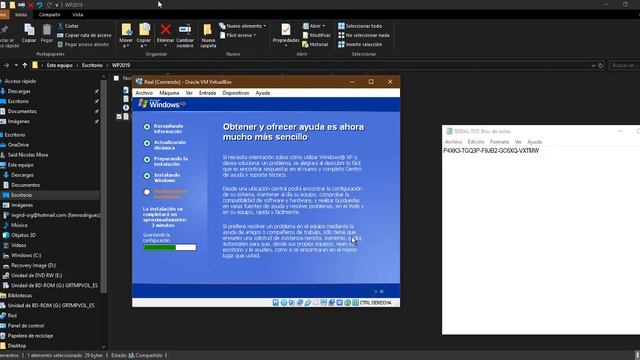Click optical disk icon in VirtualBox status bar
The image size is (640, 360).
(284, 302)
